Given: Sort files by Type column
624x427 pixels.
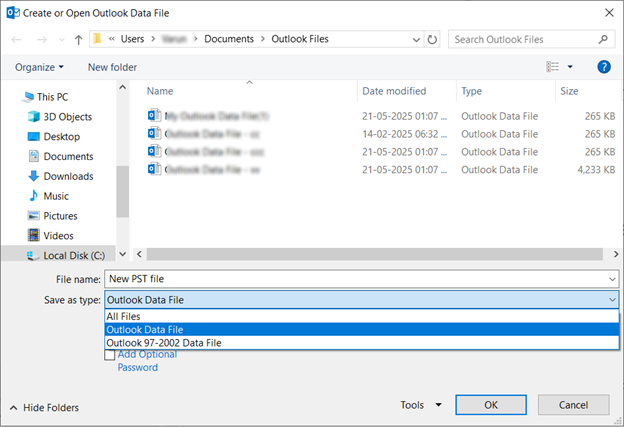Looking at the screenshot, I should click(472, 91).
